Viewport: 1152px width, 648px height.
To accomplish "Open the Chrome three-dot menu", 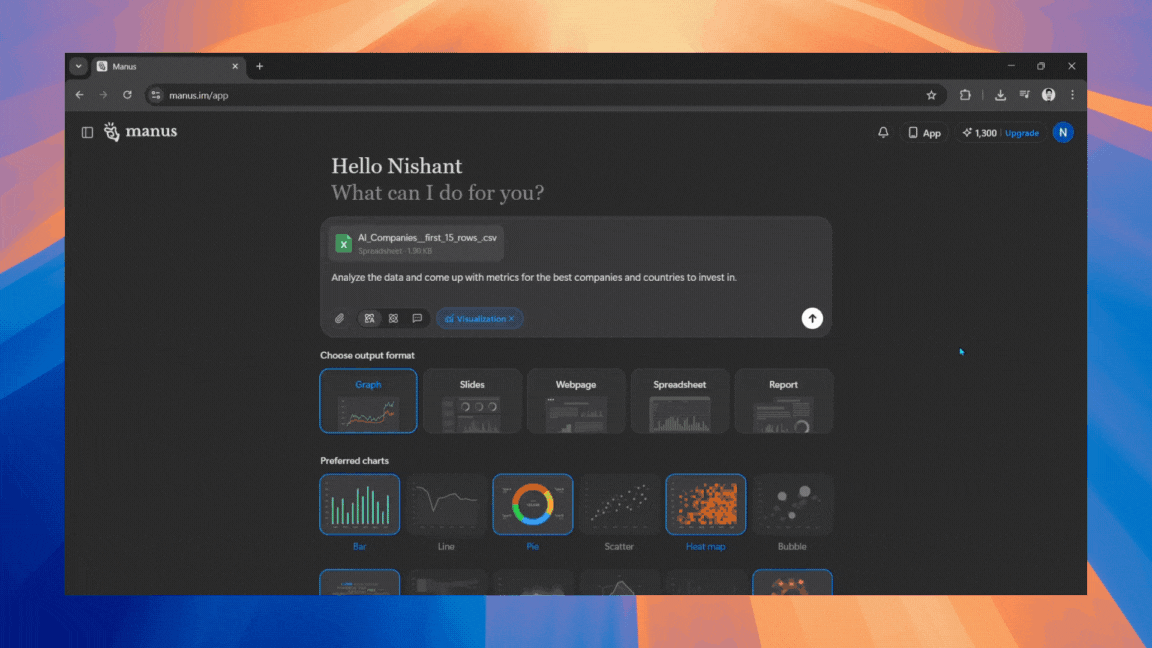I will (x=1073, y=95).
